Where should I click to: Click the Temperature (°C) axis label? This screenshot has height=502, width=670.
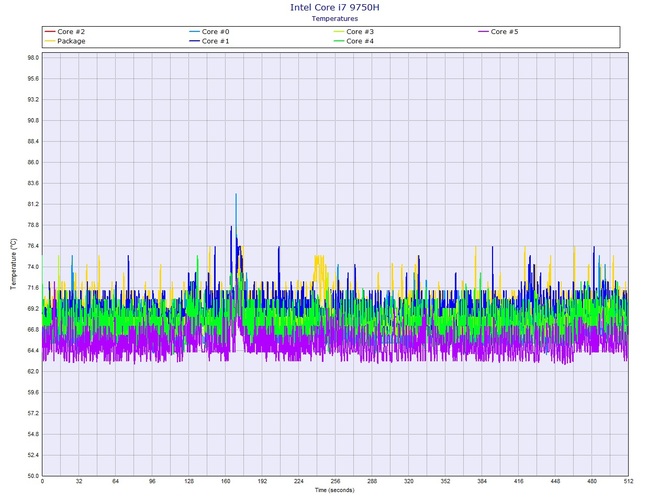point(14,264)
